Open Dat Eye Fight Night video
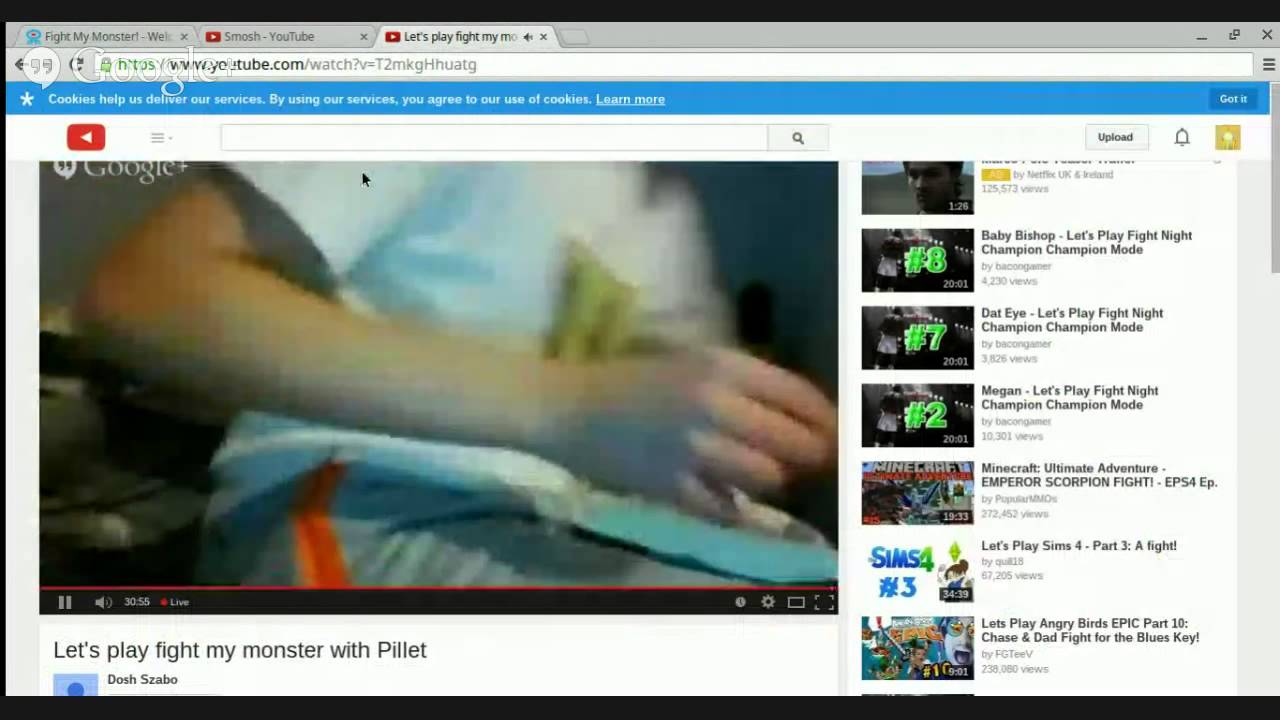The image size is (1280, 720). pos(1072,320)
